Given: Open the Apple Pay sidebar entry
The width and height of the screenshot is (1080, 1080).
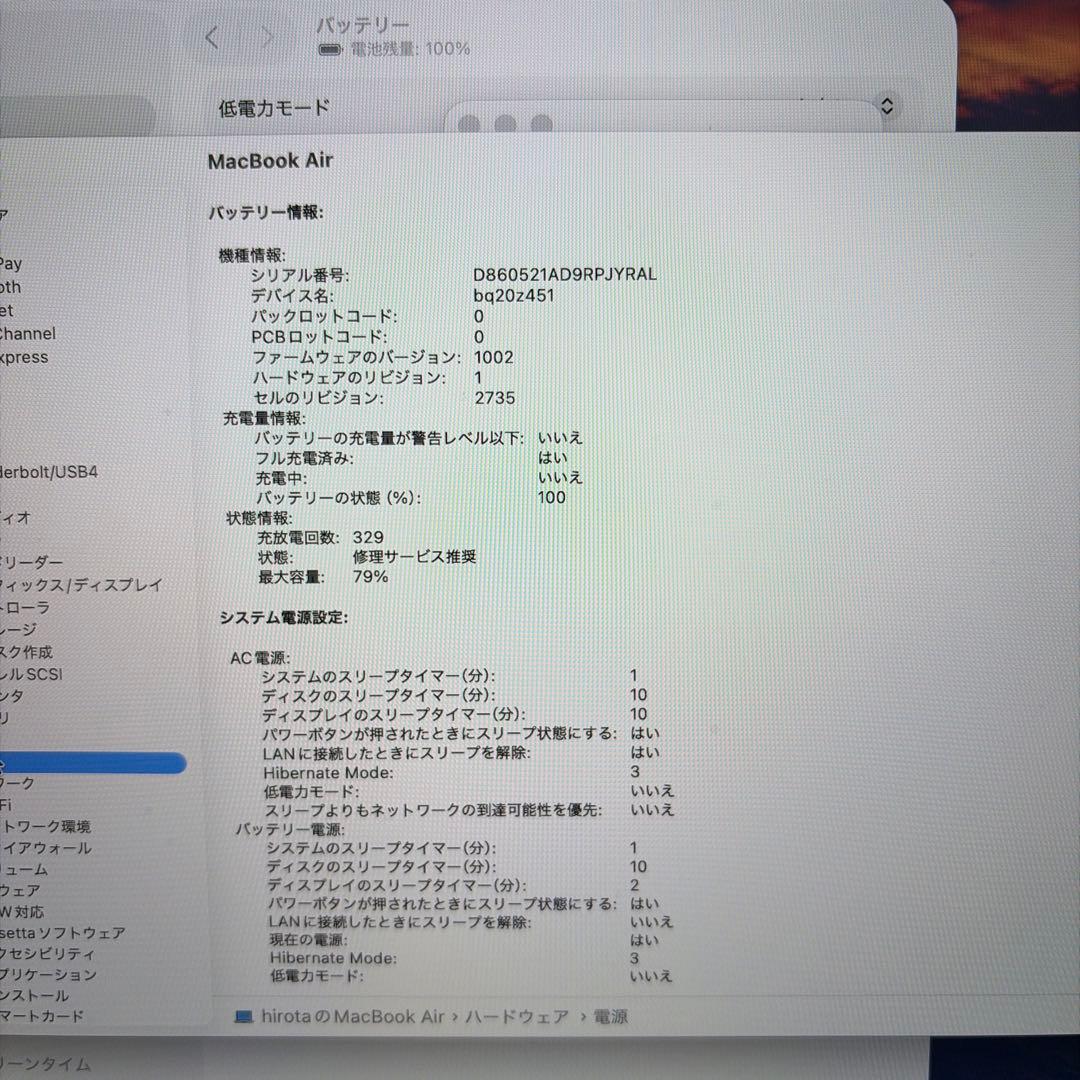Looking at the screenshot, I should 11,264.
